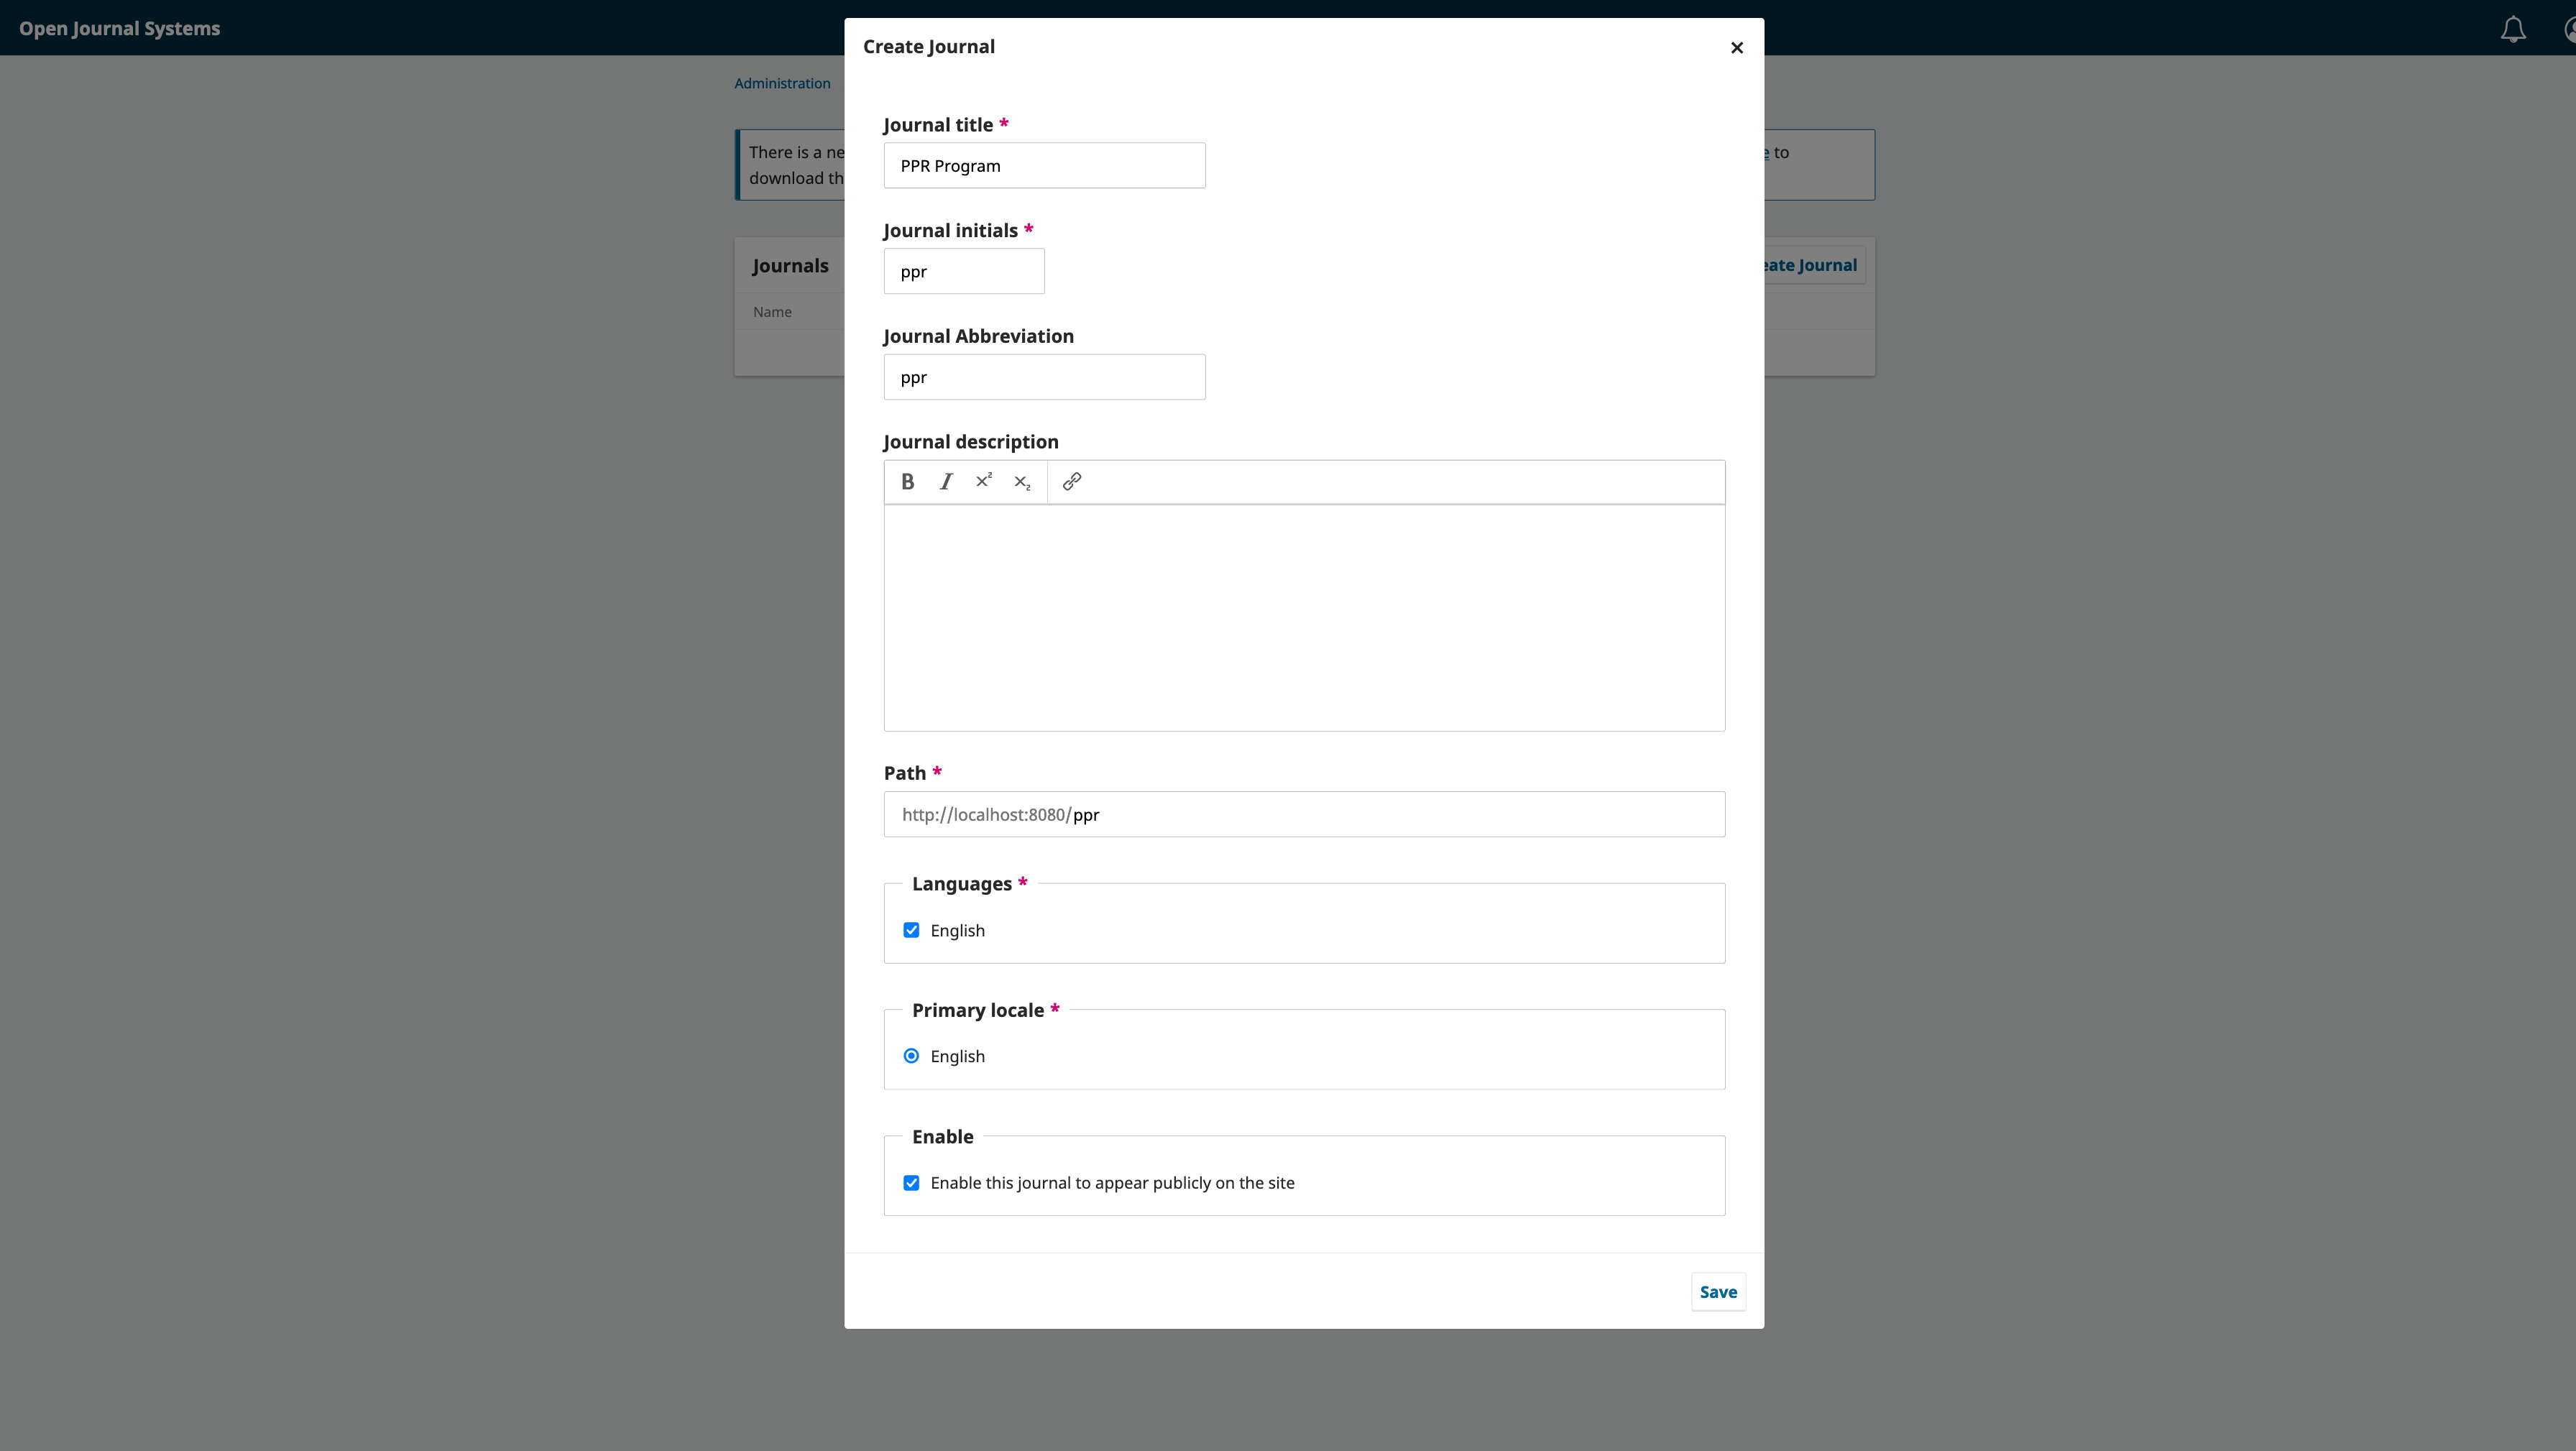Image resolution: width=2576 pixels, height=1451 pixels.
Task: Click the Journal initials field
Action: coord(964,272)
